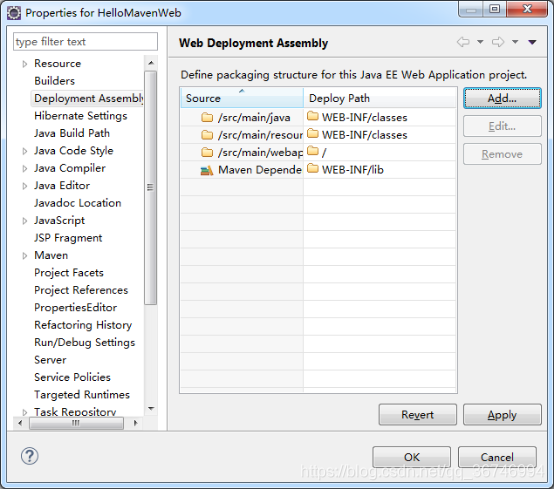Click the Edit... button

click(x=502, y=126)
